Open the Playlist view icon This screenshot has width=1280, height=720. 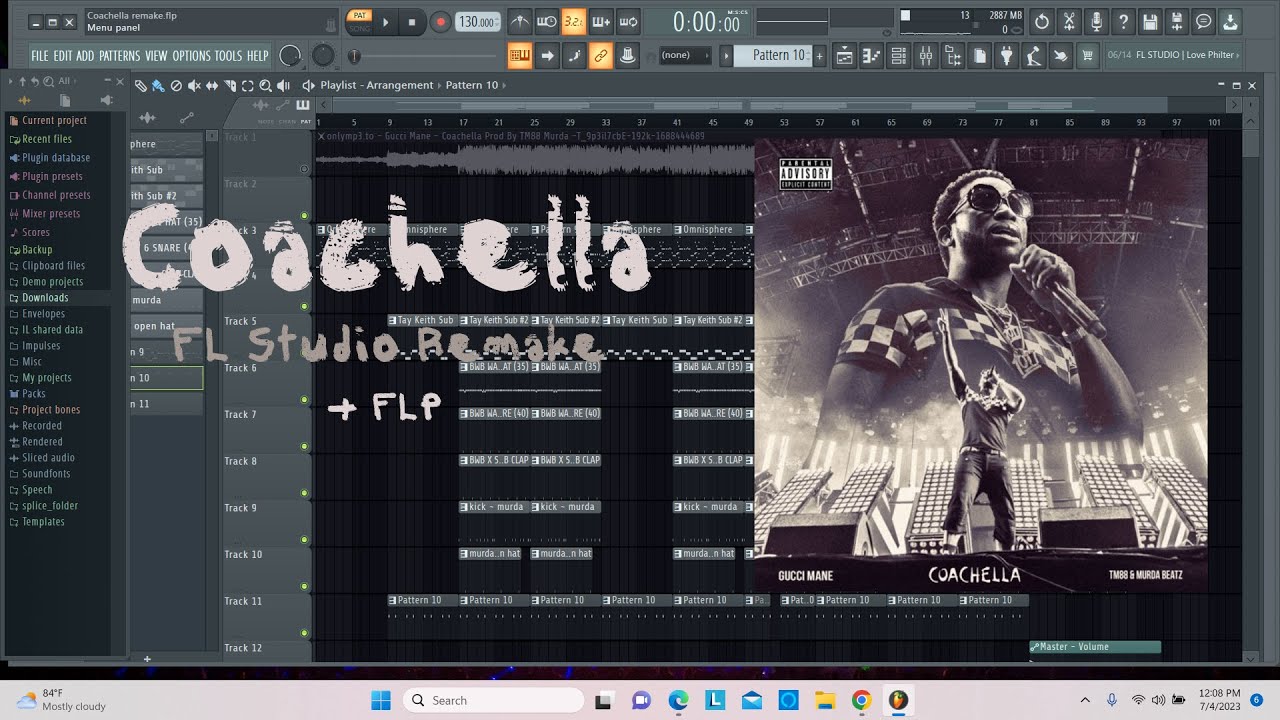[x=845, y=56]
